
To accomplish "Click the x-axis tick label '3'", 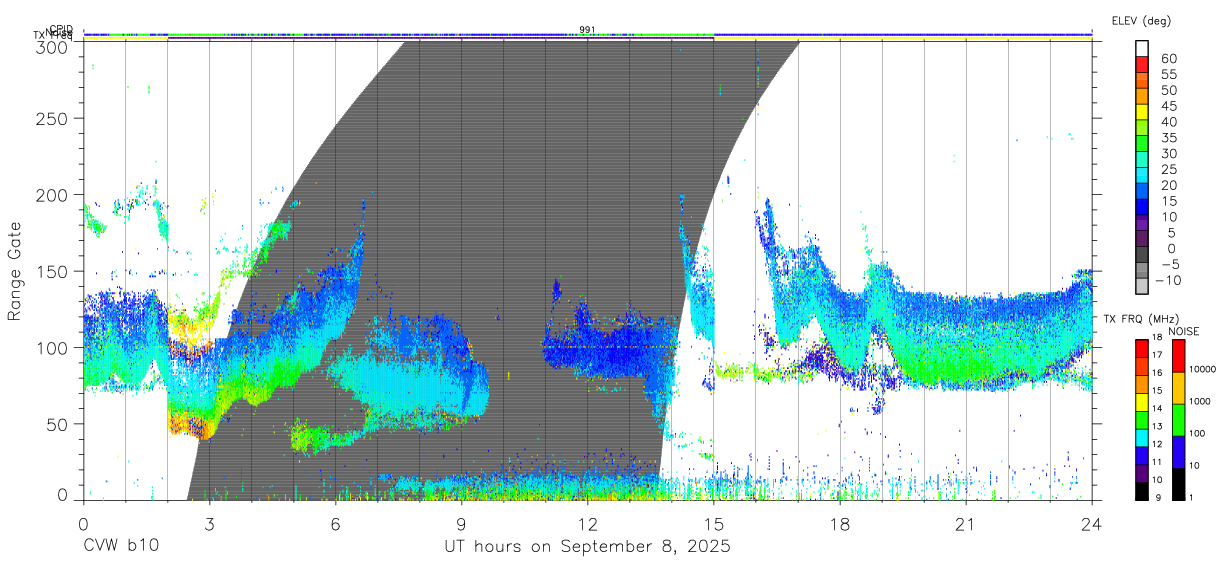I will click(209, 524).
